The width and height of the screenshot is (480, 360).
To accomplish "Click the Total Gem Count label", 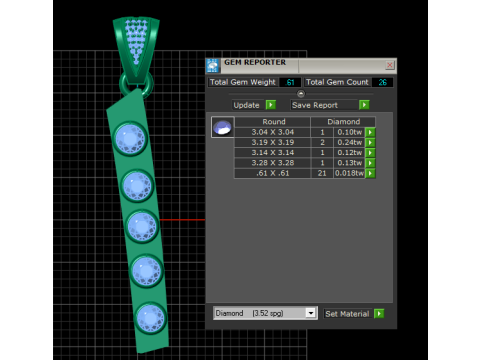I will [337, 82].
